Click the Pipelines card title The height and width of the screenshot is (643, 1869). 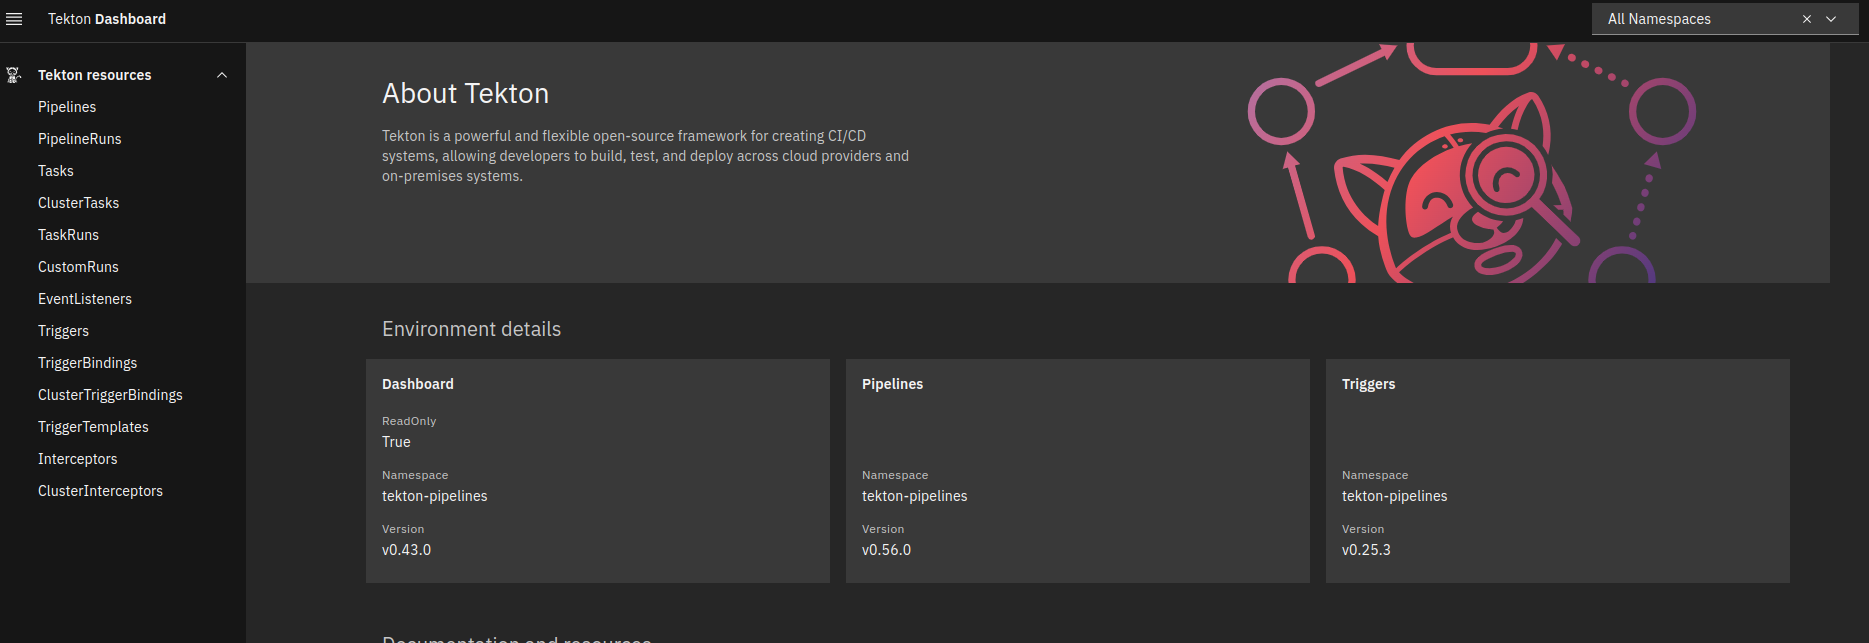point(892,384)
